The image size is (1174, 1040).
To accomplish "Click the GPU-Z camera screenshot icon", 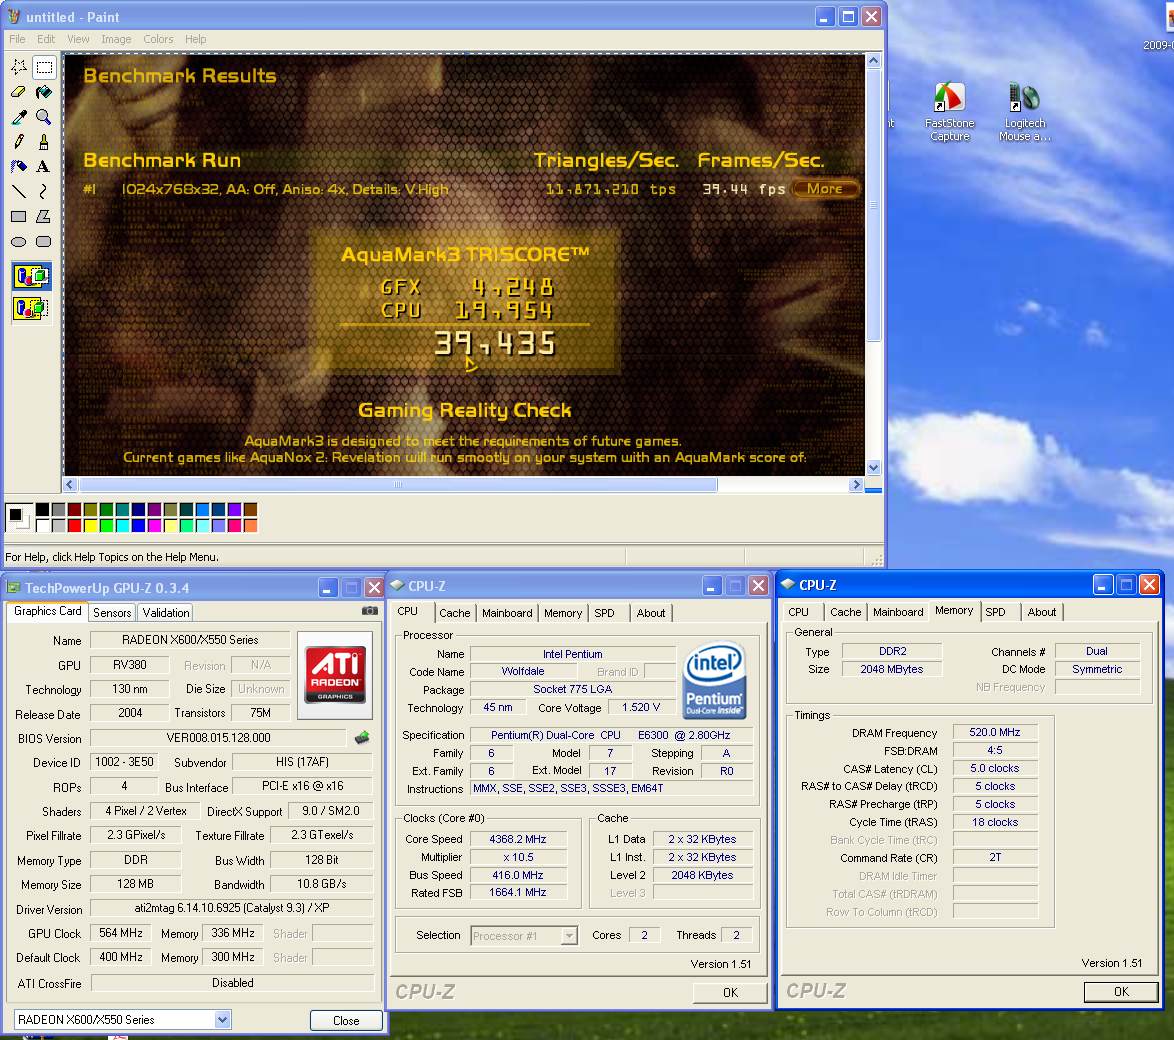I will click(370, 611).
